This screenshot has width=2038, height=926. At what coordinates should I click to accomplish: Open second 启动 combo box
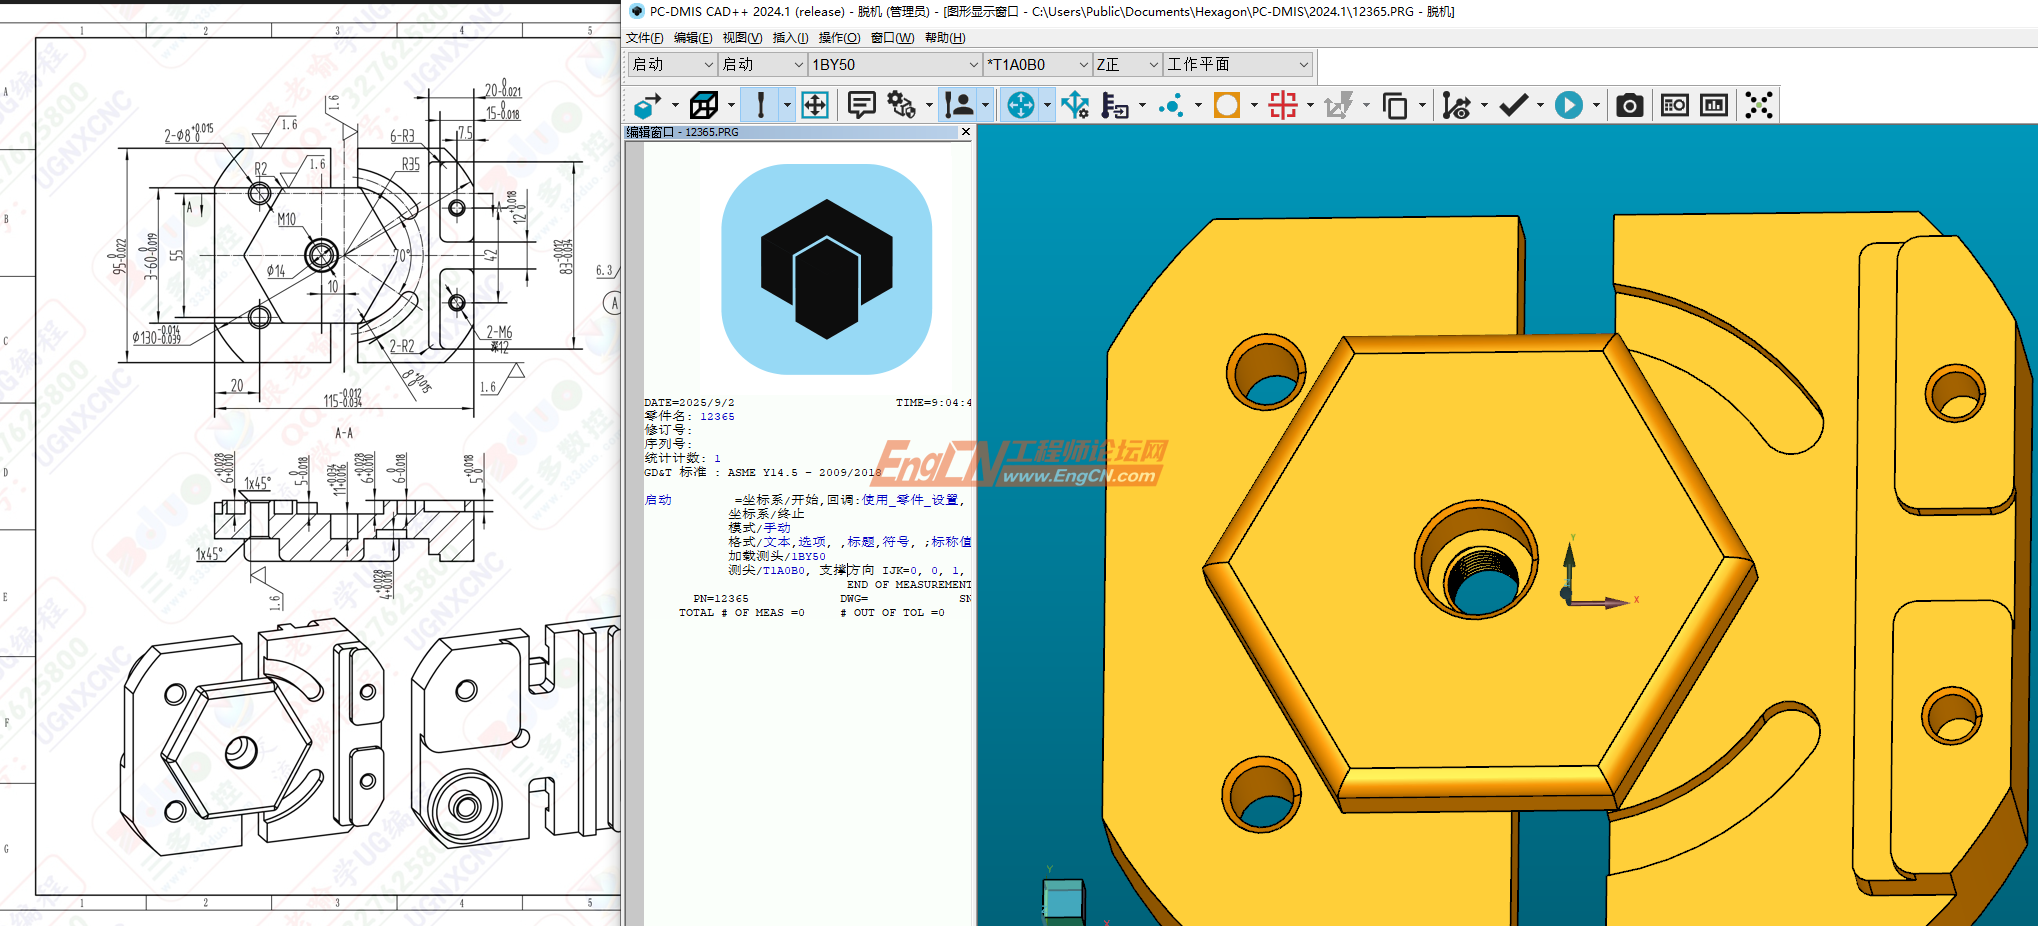click(x=762, y=64)
